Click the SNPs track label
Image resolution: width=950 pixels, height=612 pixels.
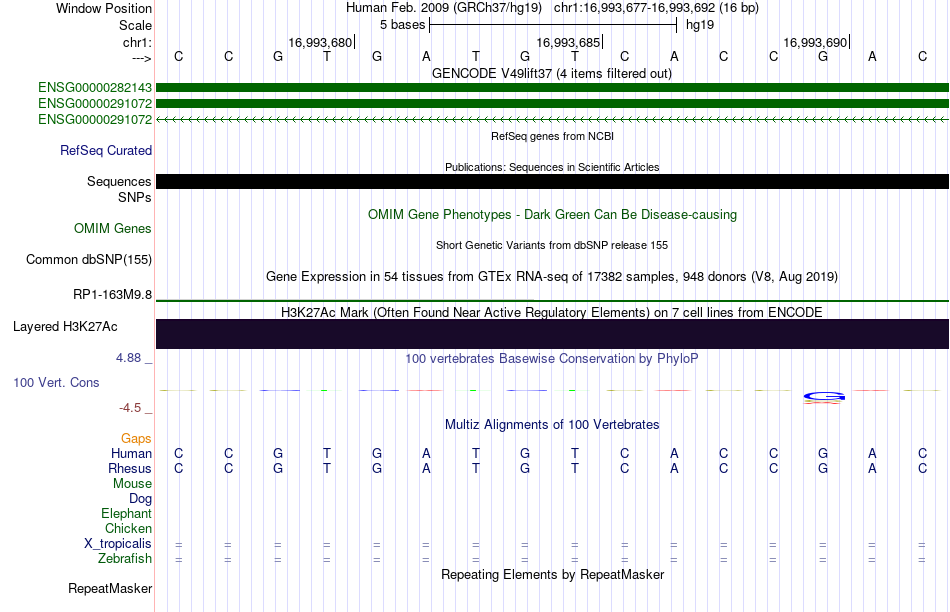135,198
